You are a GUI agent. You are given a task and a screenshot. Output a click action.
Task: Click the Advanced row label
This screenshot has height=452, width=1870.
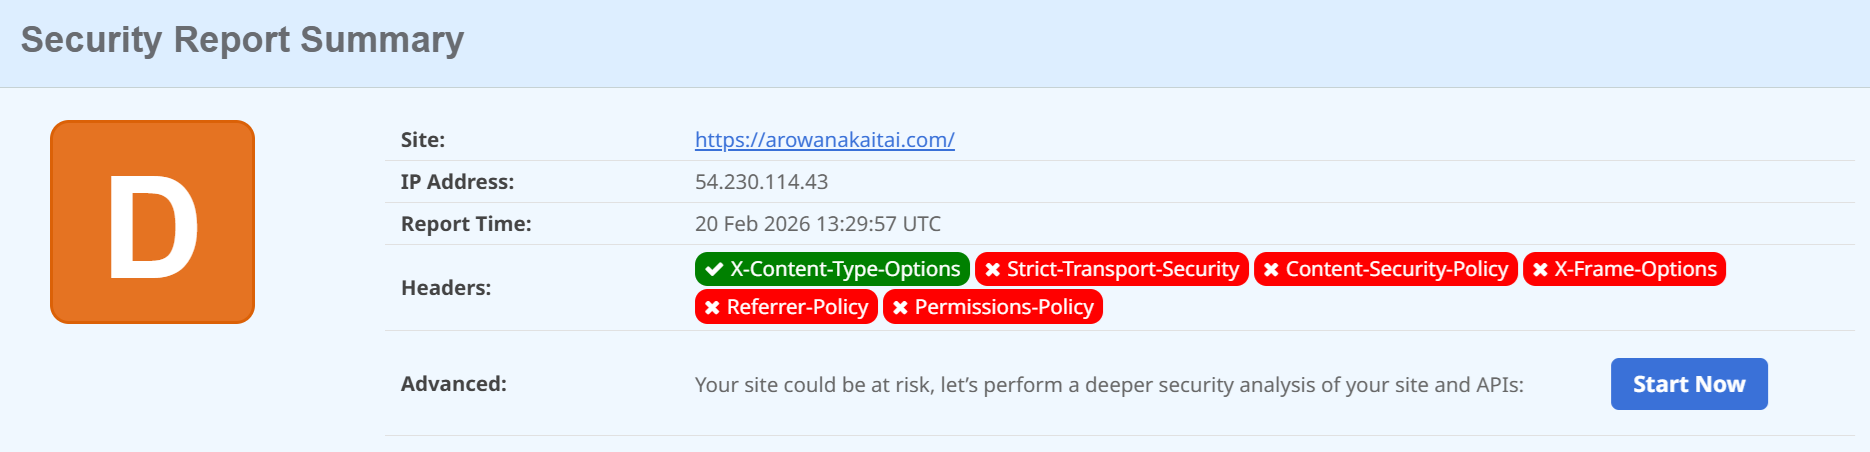click(453, 384)
